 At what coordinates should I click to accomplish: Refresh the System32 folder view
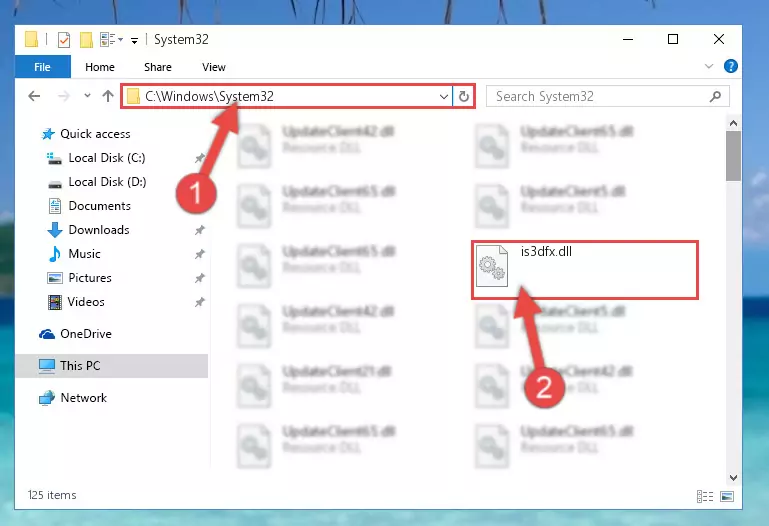click(x=463, y=97)
